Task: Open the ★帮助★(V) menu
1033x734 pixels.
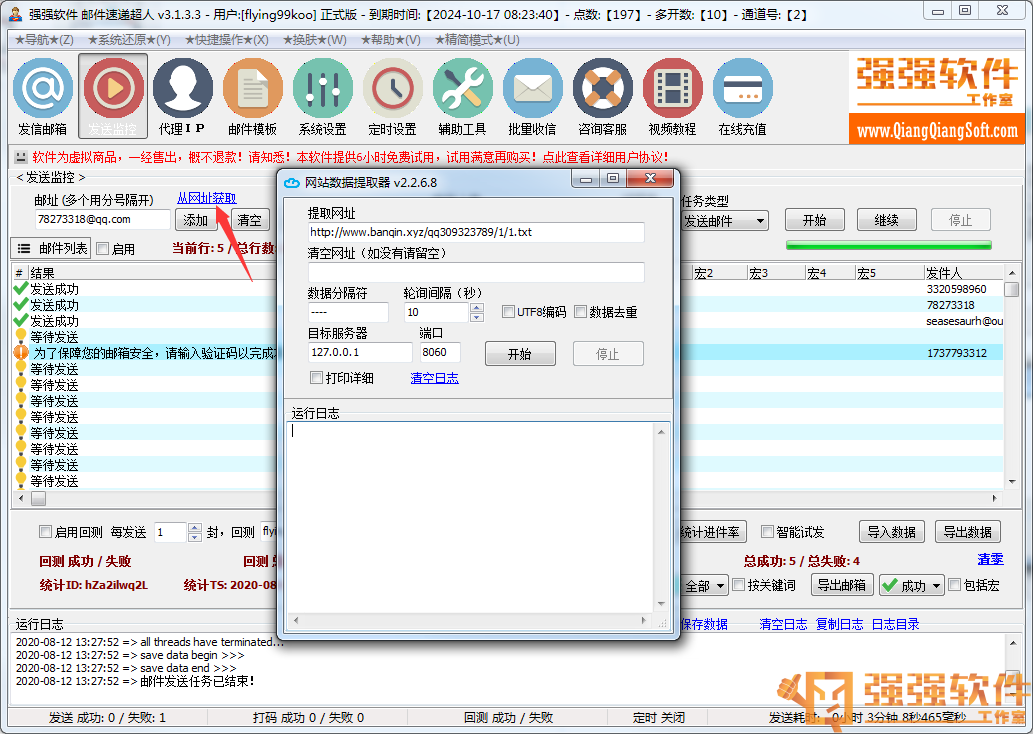Action: [x=391, y=40]
